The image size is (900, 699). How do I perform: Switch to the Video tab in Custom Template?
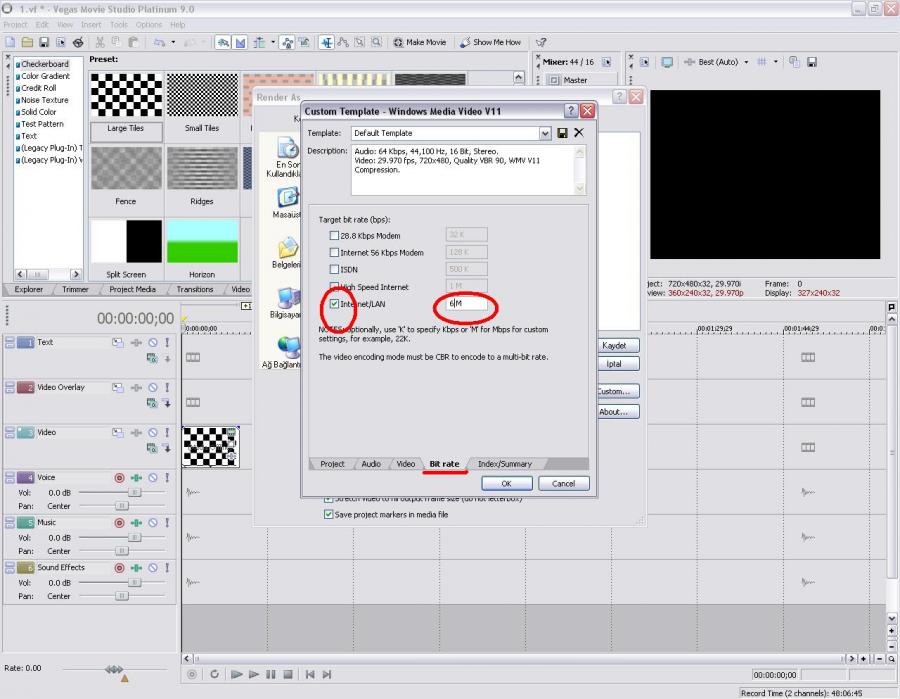(405, 464)
